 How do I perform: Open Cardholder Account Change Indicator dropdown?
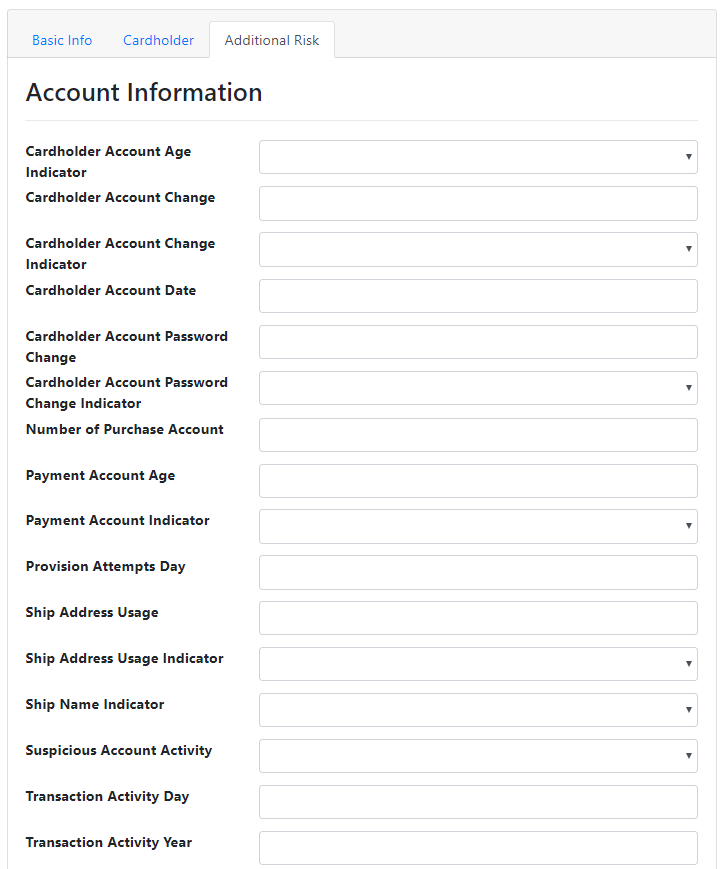478,249
